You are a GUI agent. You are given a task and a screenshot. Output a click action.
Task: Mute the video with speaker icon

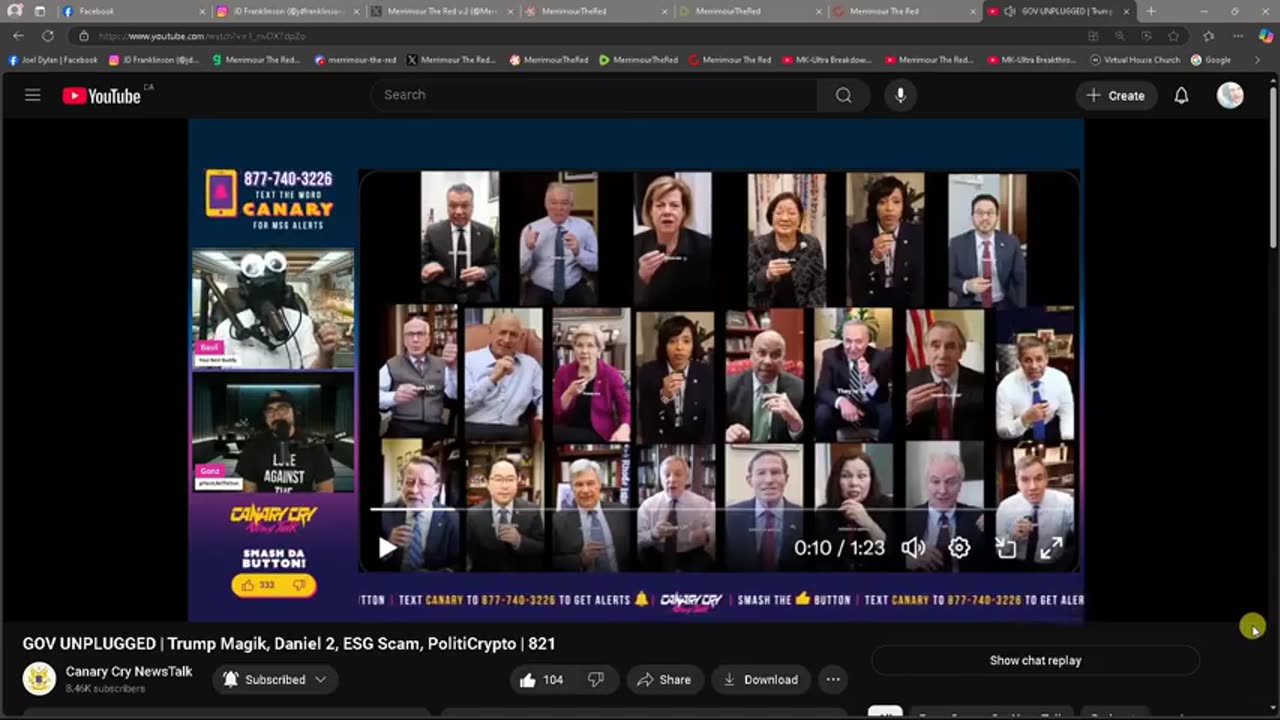(x=913, y=547)
